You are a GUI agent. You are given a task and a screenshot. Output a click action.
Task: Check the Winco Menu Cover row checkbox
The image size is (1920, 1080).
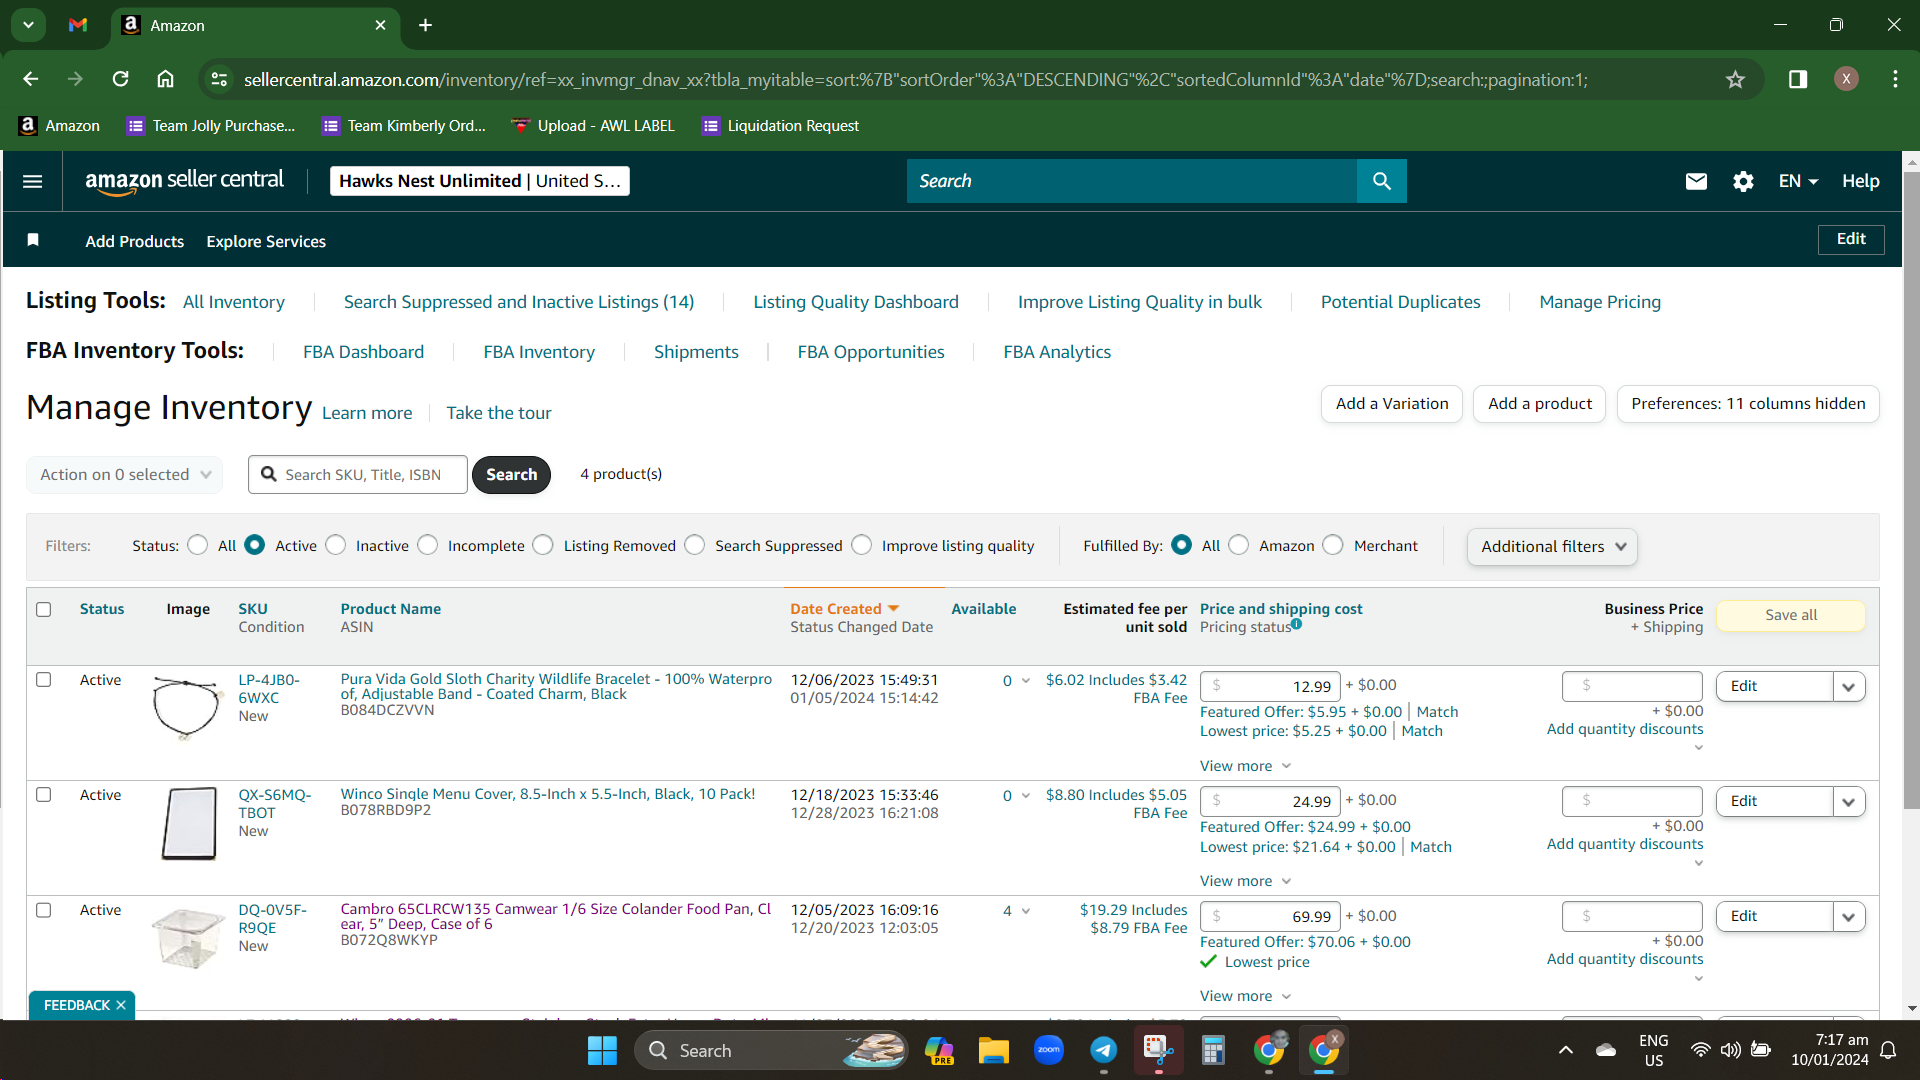43,795
